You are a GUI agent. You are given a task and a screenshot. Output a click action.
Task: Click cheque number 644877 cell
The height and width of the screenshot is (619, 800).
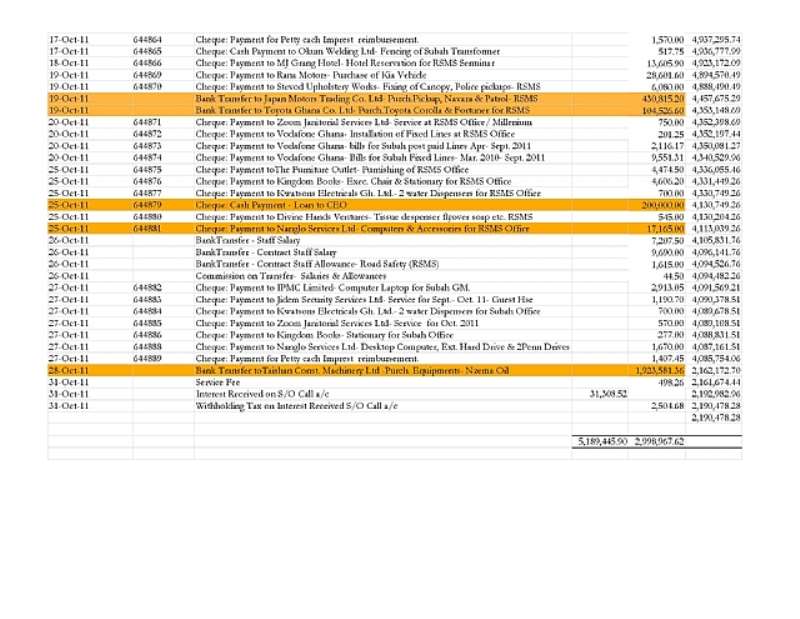pyautogui.click(x=147, y=193)
